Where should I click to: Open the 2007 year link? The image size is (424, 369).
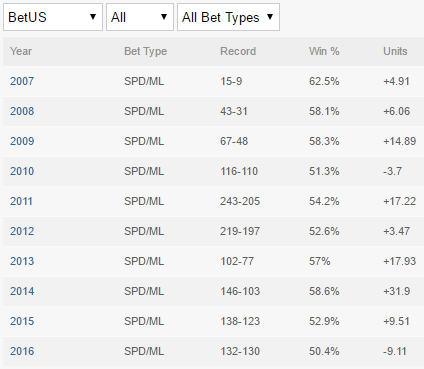[22, 81]
